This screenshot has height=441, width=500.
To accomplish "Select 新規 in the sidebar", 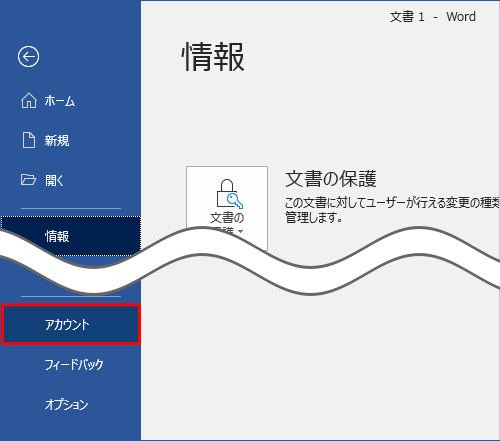I will 70,141.
